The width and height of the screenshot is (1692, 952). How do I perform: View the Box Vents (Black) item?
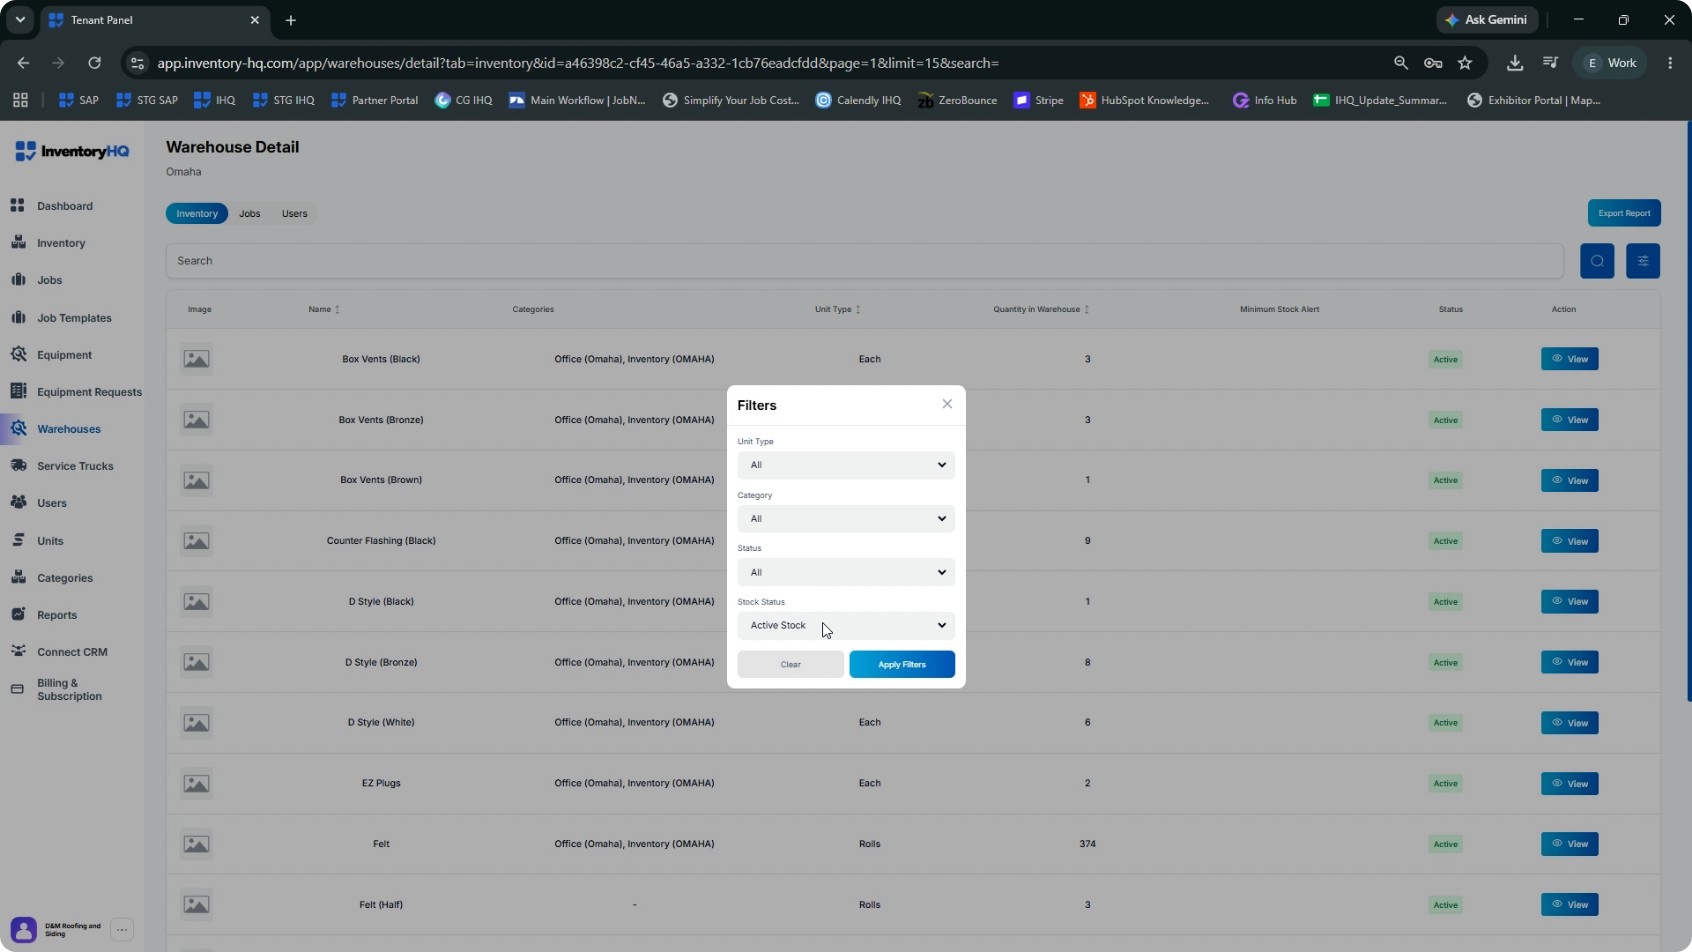(x=1569, y=359)
